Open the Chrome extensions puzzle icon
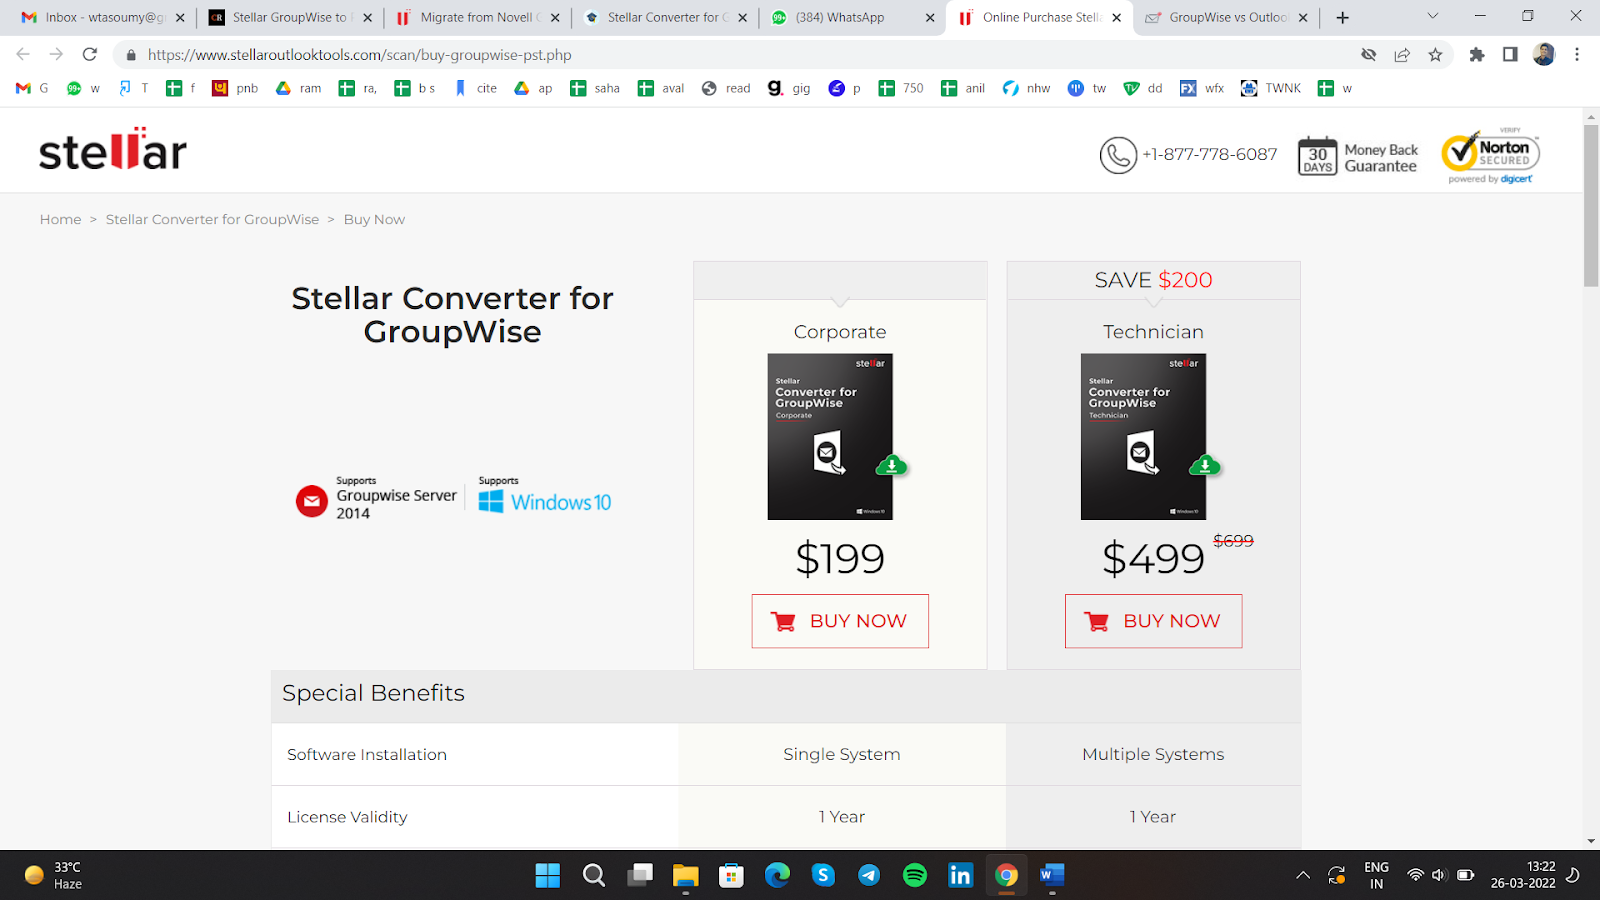The width and height of the screenshot is (1600, 900). [1477, 55]
